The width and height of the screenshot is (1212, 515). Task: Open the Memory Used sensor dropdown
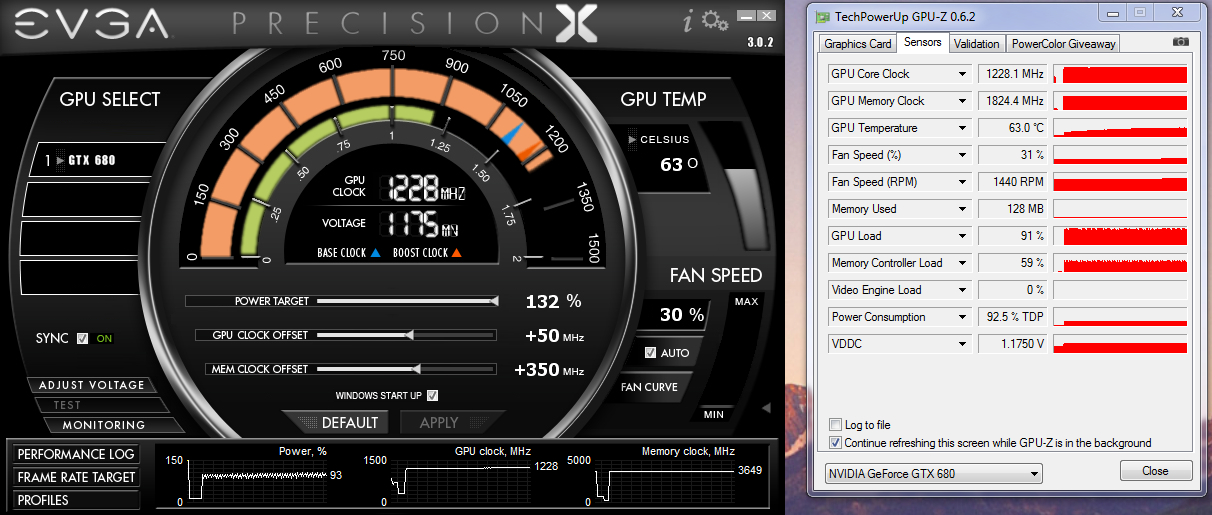coord(962,209)
